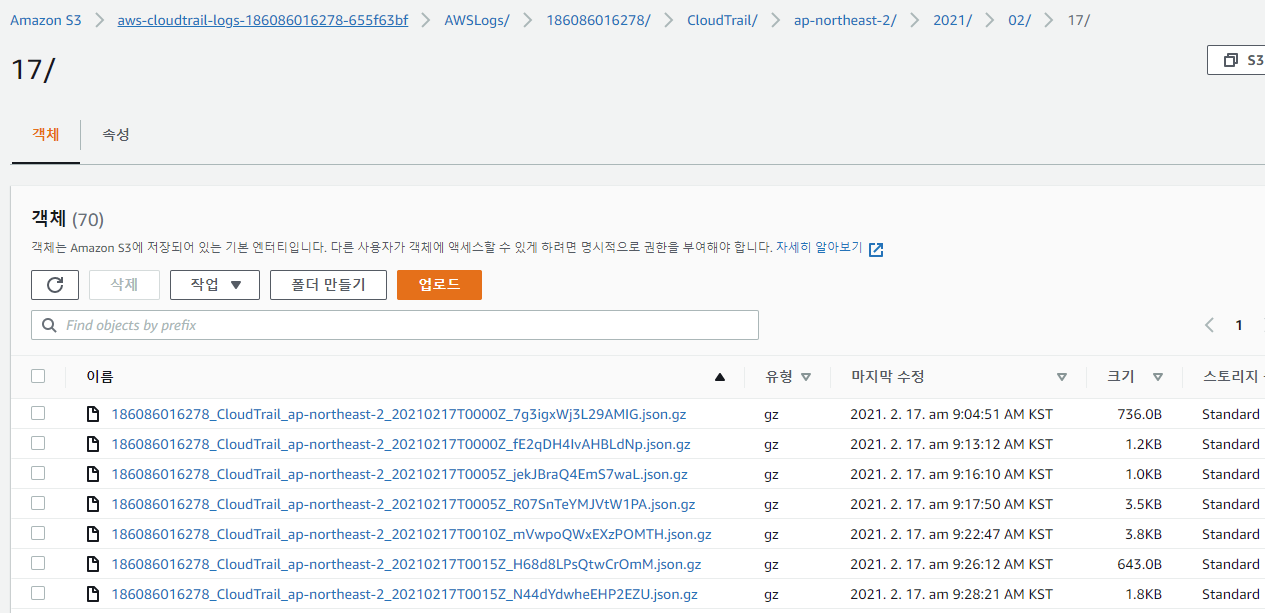
Task: Check the box for jekJBraQ4EmS7waL.json.gz
Action: (x=38, y=473)
